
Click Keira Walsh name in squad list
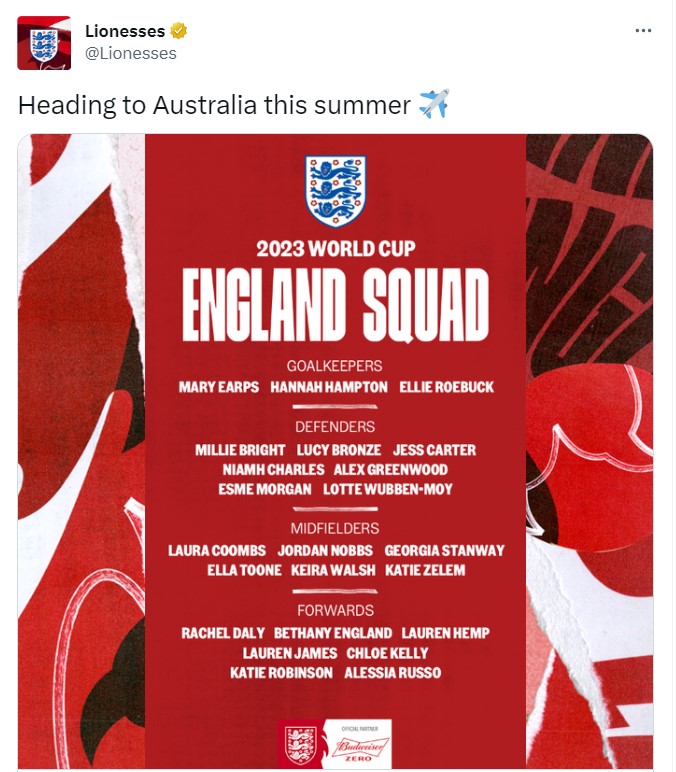click(x=333, y=570)
